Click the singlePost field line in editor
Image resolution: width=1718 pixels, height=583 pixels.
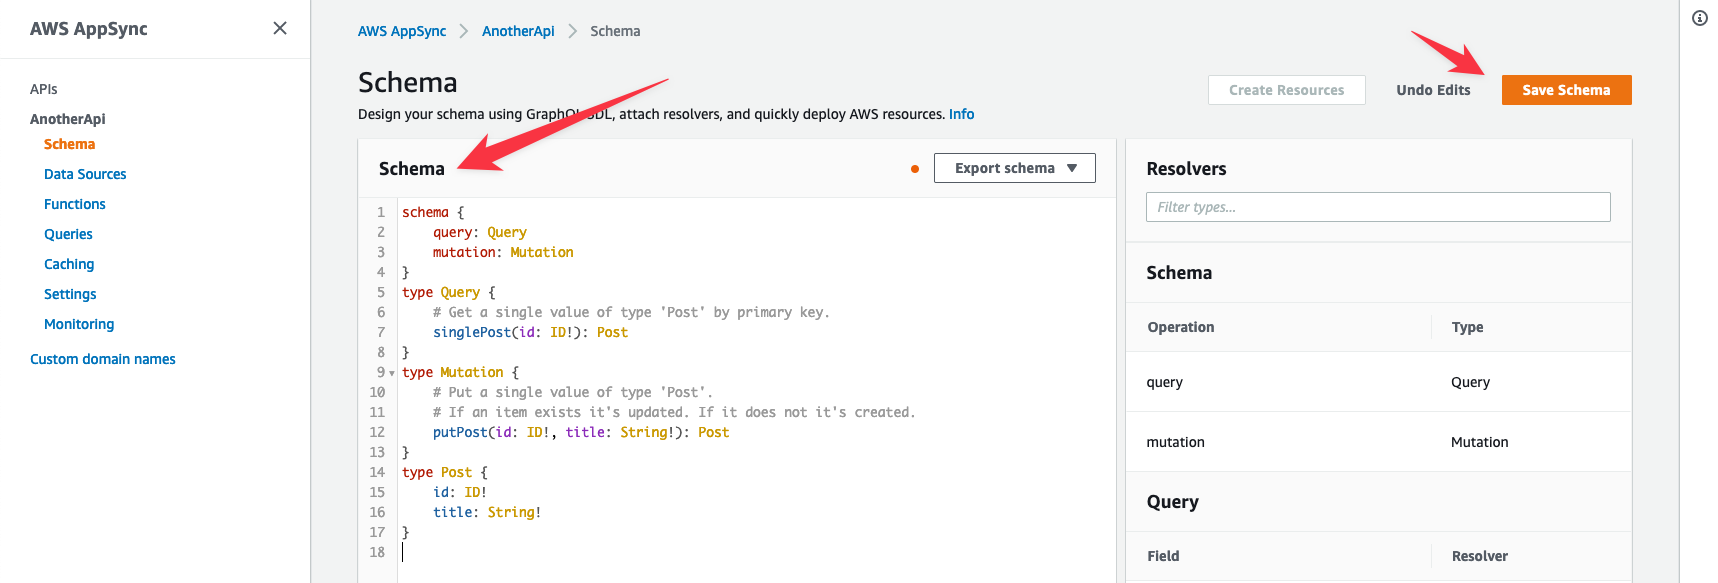[530, 332]
